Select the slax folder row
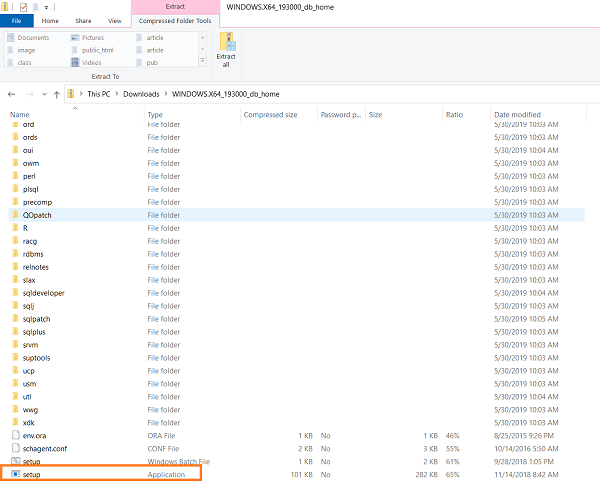 pyautogui.click(x=297, y=280)
